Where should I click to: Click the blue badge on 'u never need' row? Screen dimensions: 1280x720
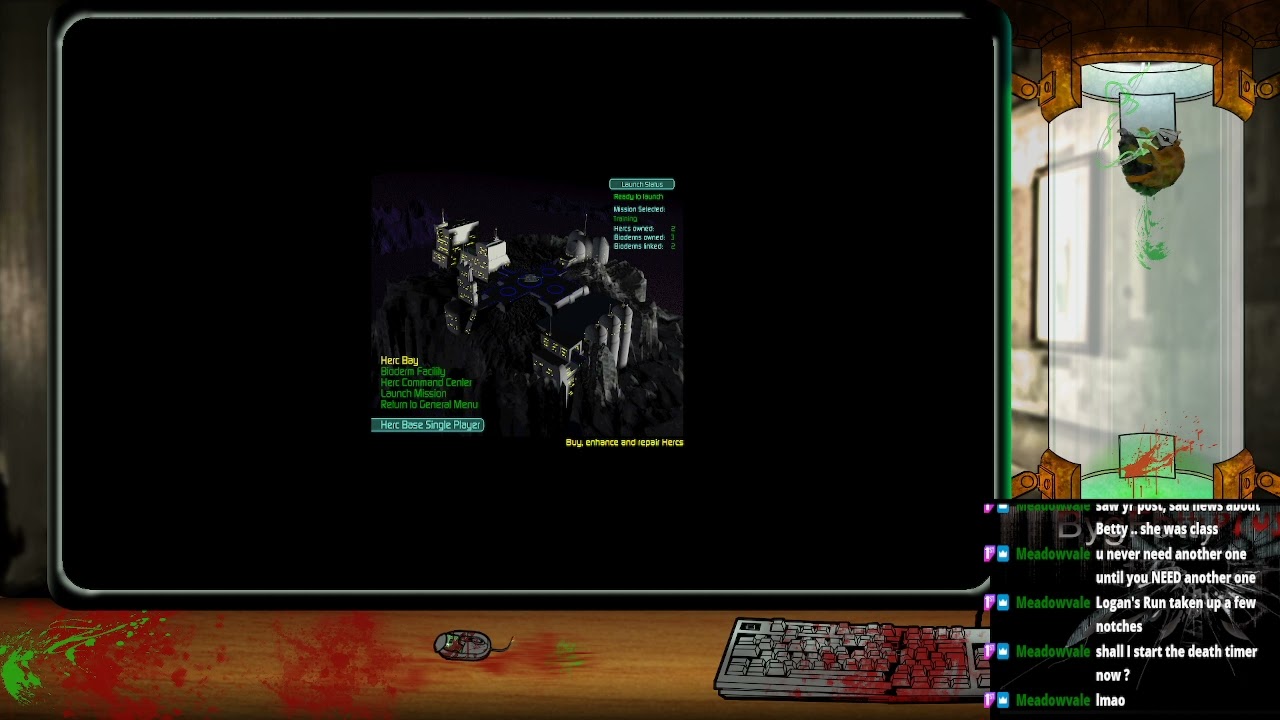coord(1003,554)
